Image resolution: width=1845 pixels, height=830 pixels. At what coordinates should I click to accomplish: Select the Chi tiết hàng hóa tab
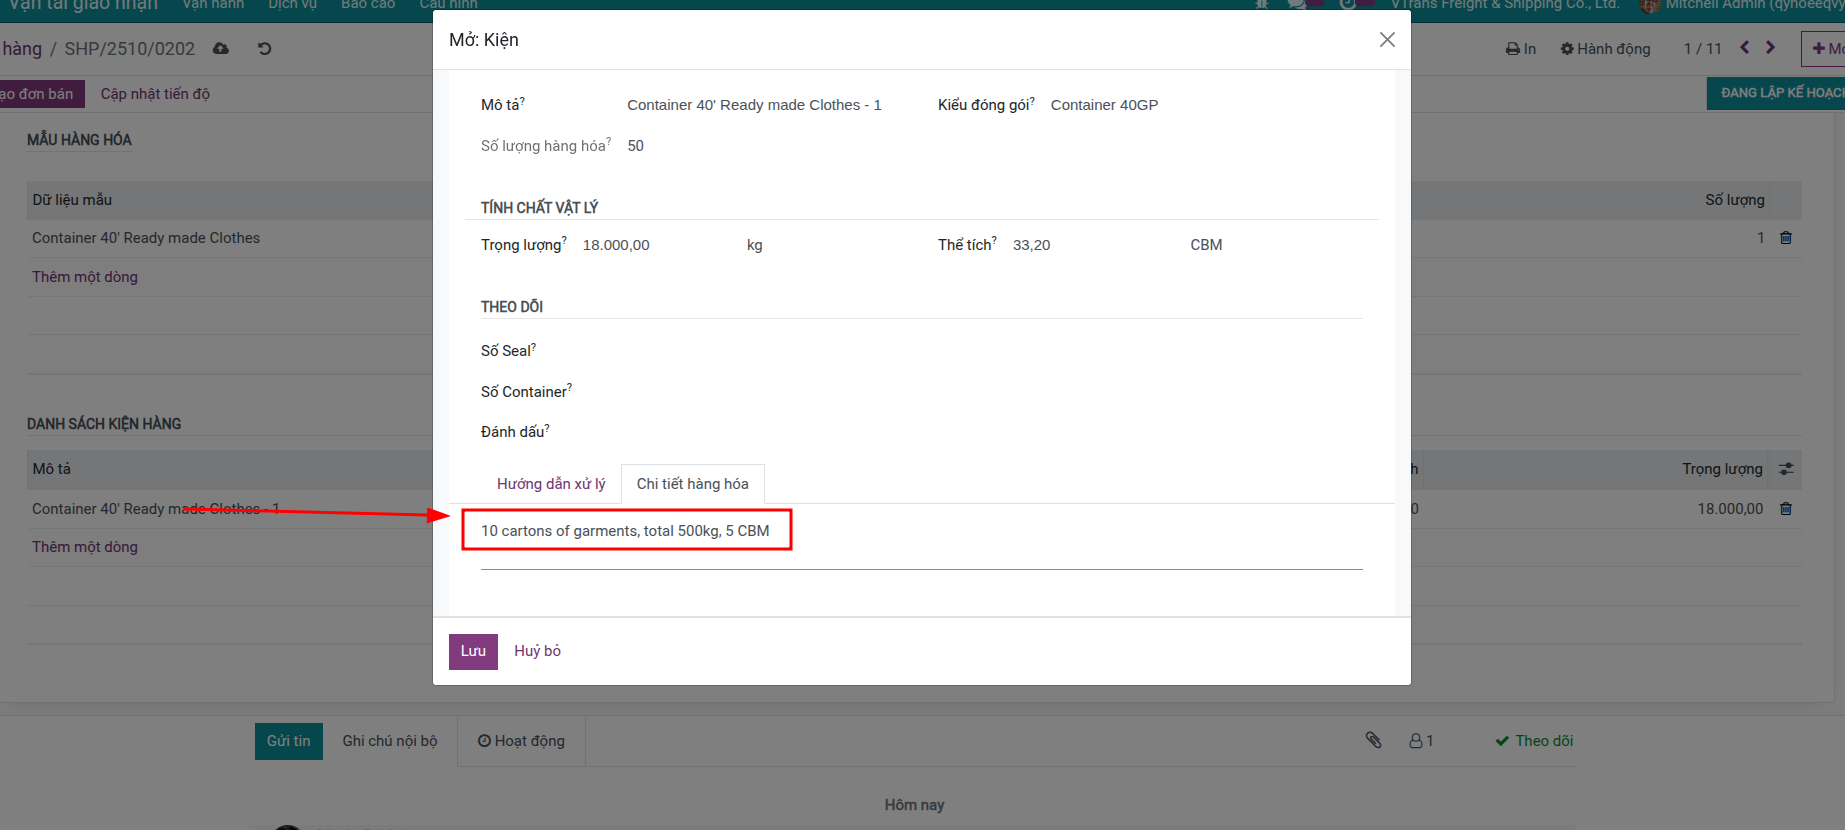click(692, 484)
